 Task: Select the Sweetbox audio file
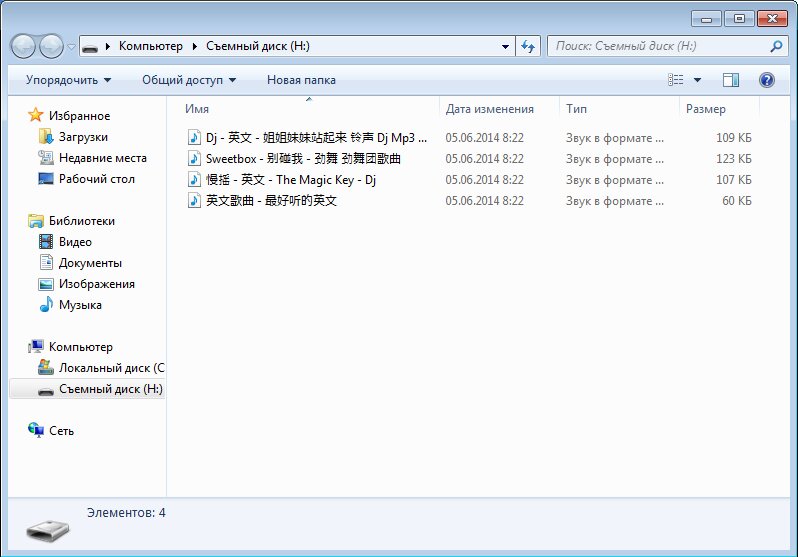(x=303, y=159)
